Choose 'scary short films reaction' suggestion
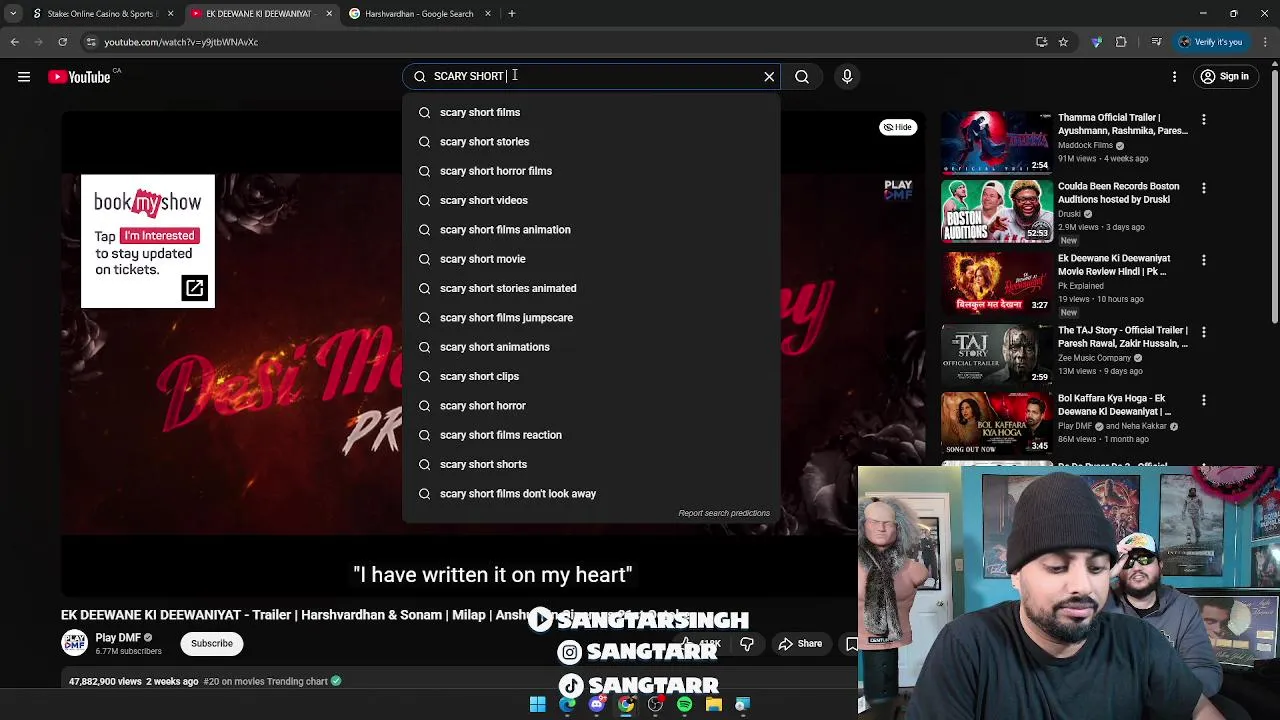The width and height of the screenshot is (1280, 720). (591, 435)
